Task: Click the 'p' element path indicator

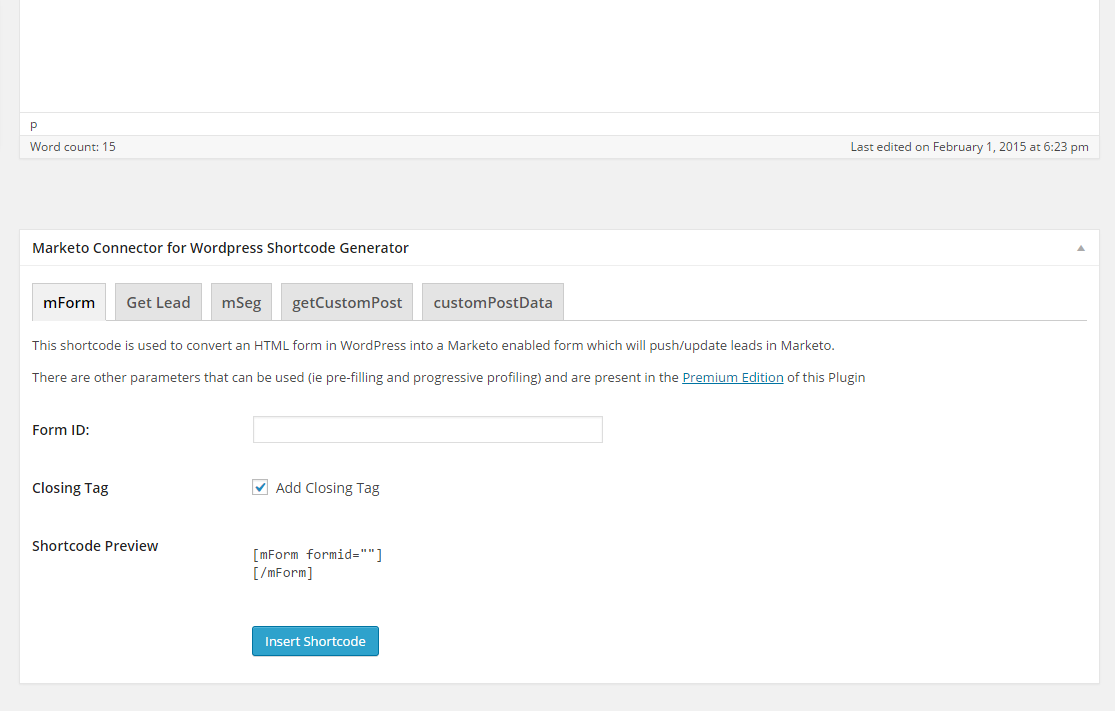Action: click(33, 125)
